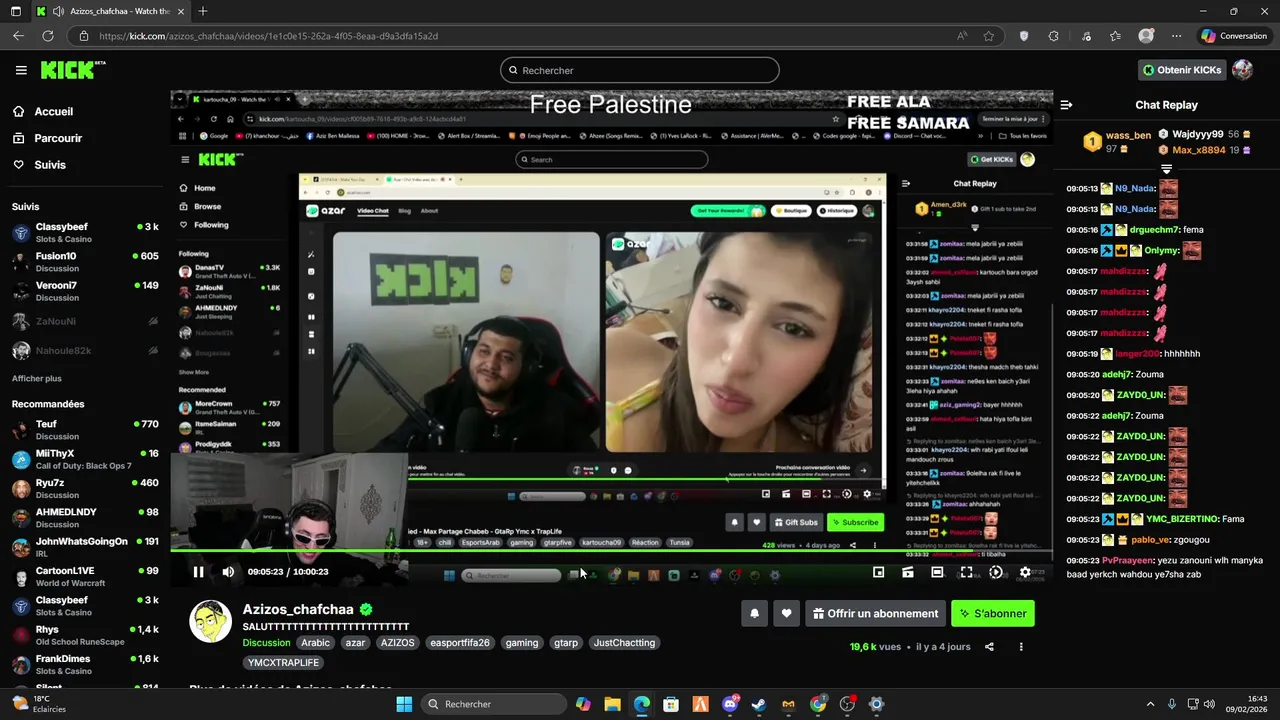The height and width of the screenshot is (720, 1280).
Task: Open the Discussion category link
Action: 266,643
